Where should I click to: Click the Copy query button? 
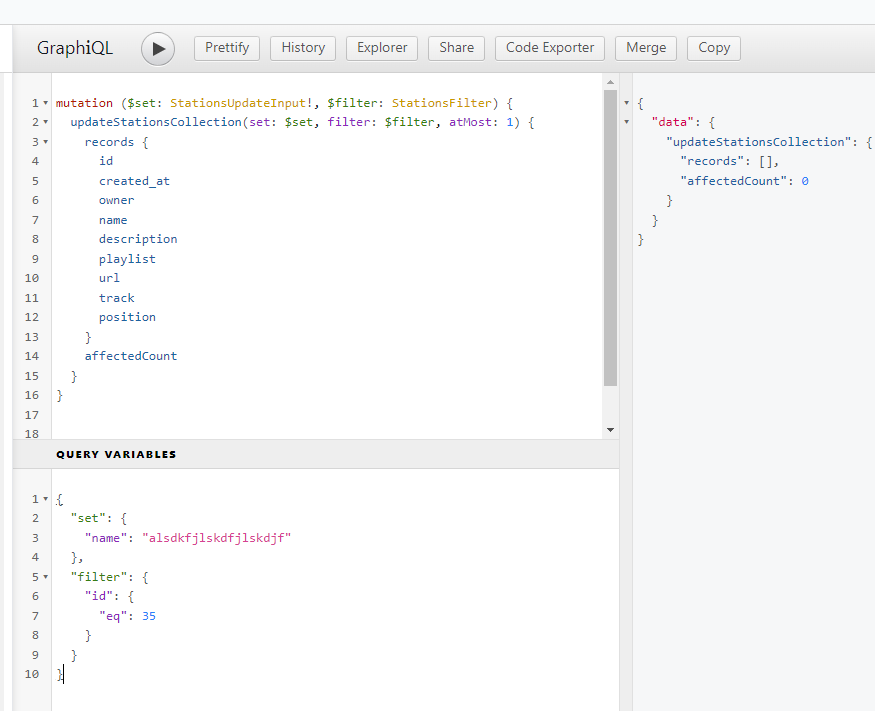click(x=714, y=48)
